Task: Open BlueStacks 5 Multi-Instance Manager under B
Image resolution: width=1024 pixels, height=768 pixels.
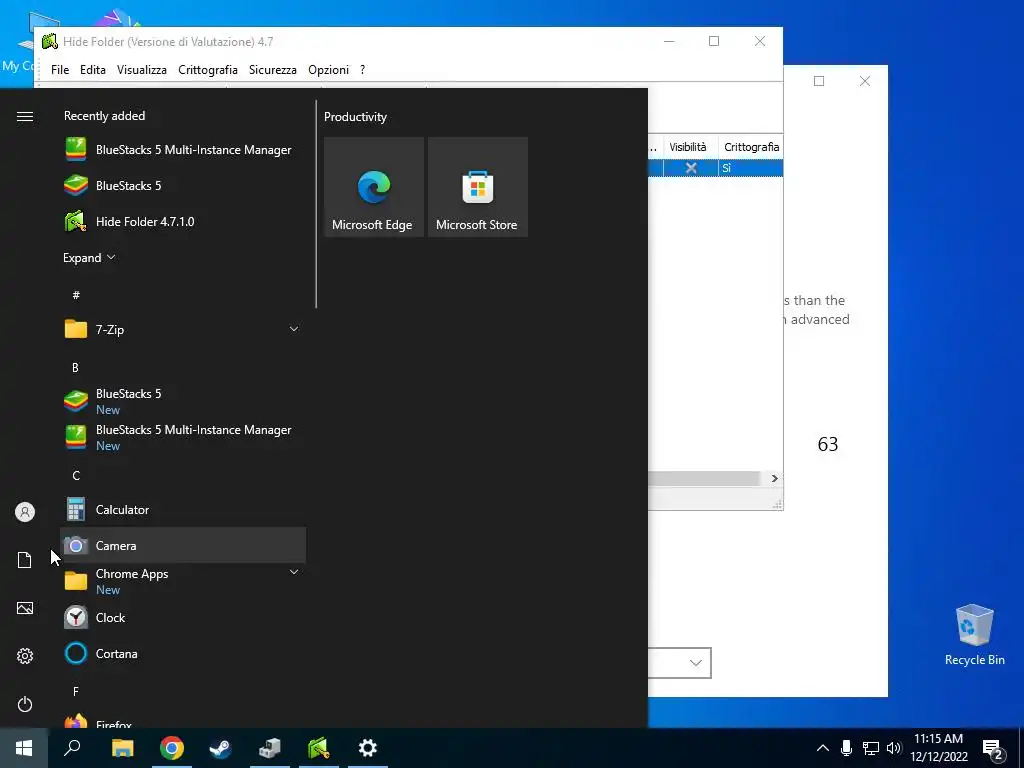Action: coord(183,437)
